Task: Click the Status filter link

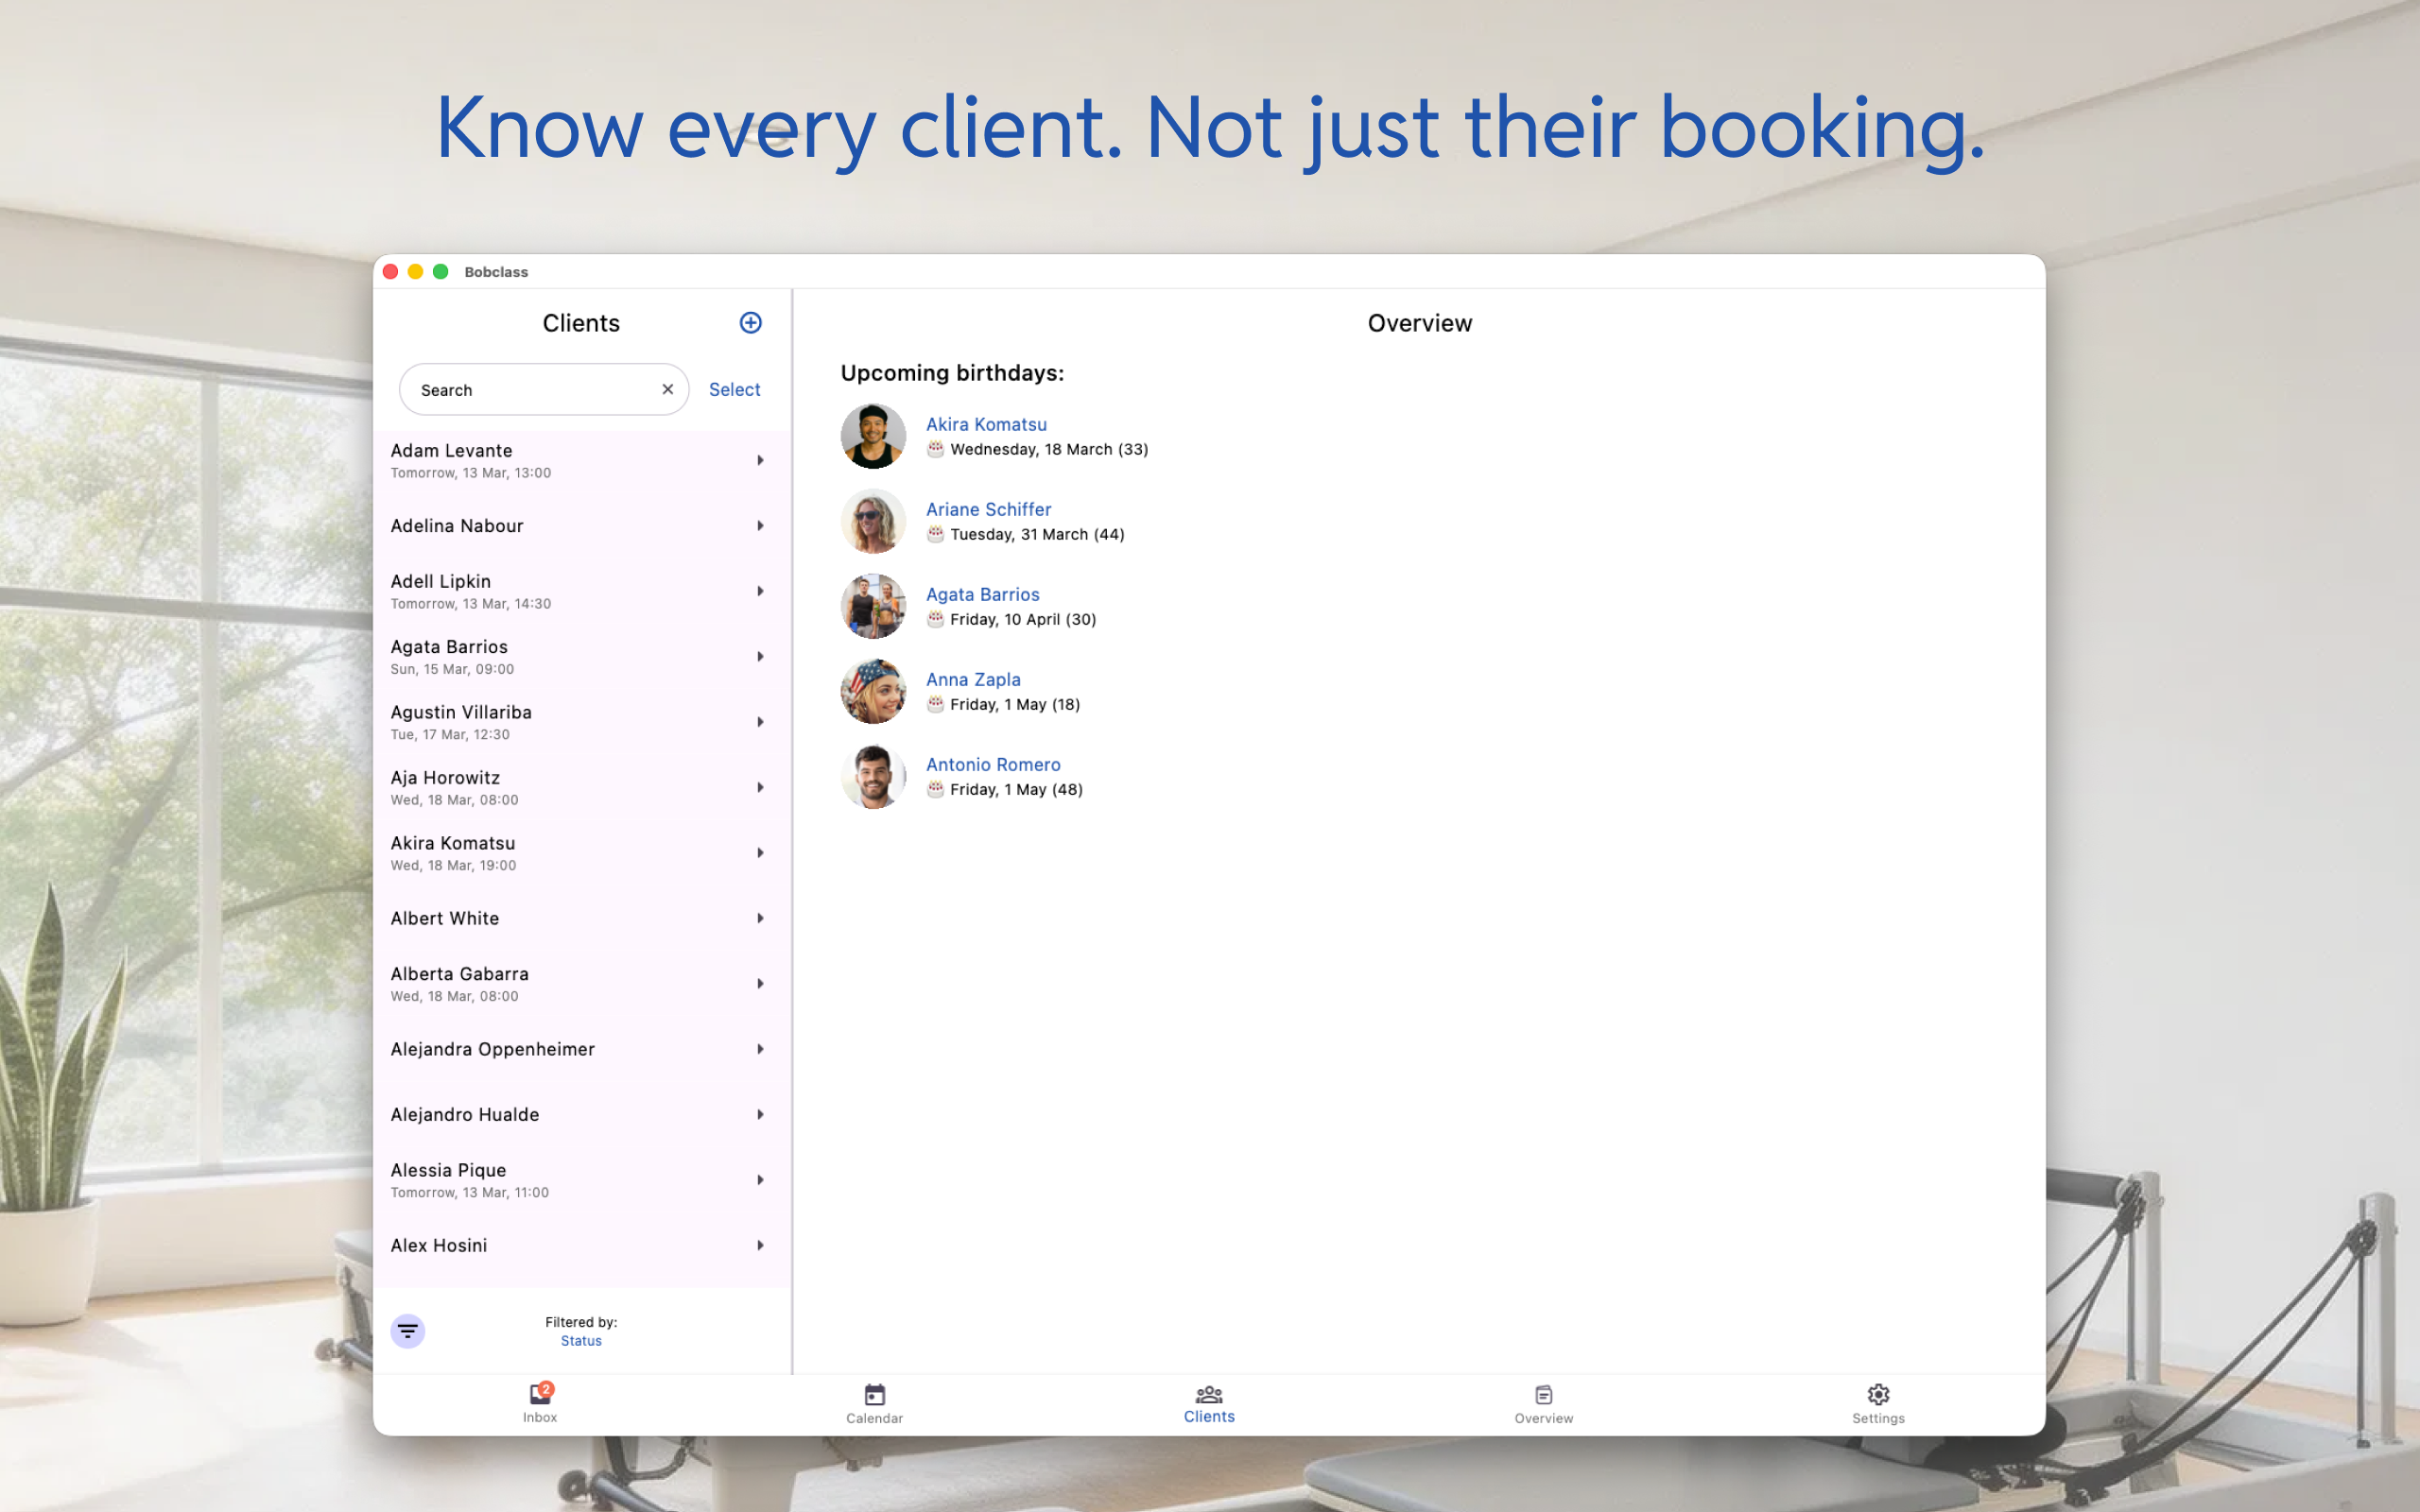Action: pos(581,1341)
